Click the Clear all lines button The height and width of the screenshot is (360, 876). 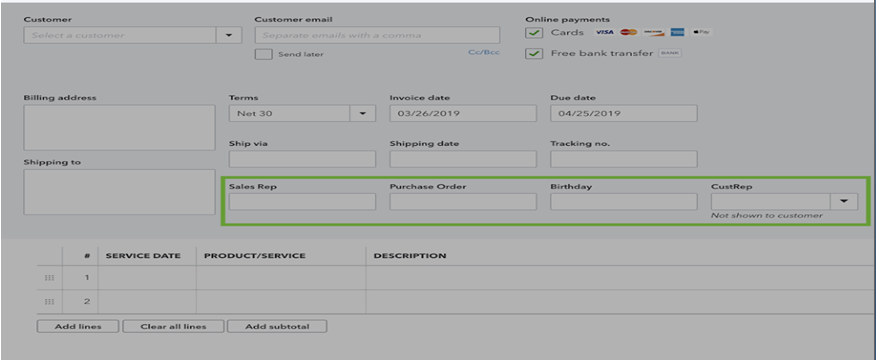pyautogui.click(x=173, y=326)
